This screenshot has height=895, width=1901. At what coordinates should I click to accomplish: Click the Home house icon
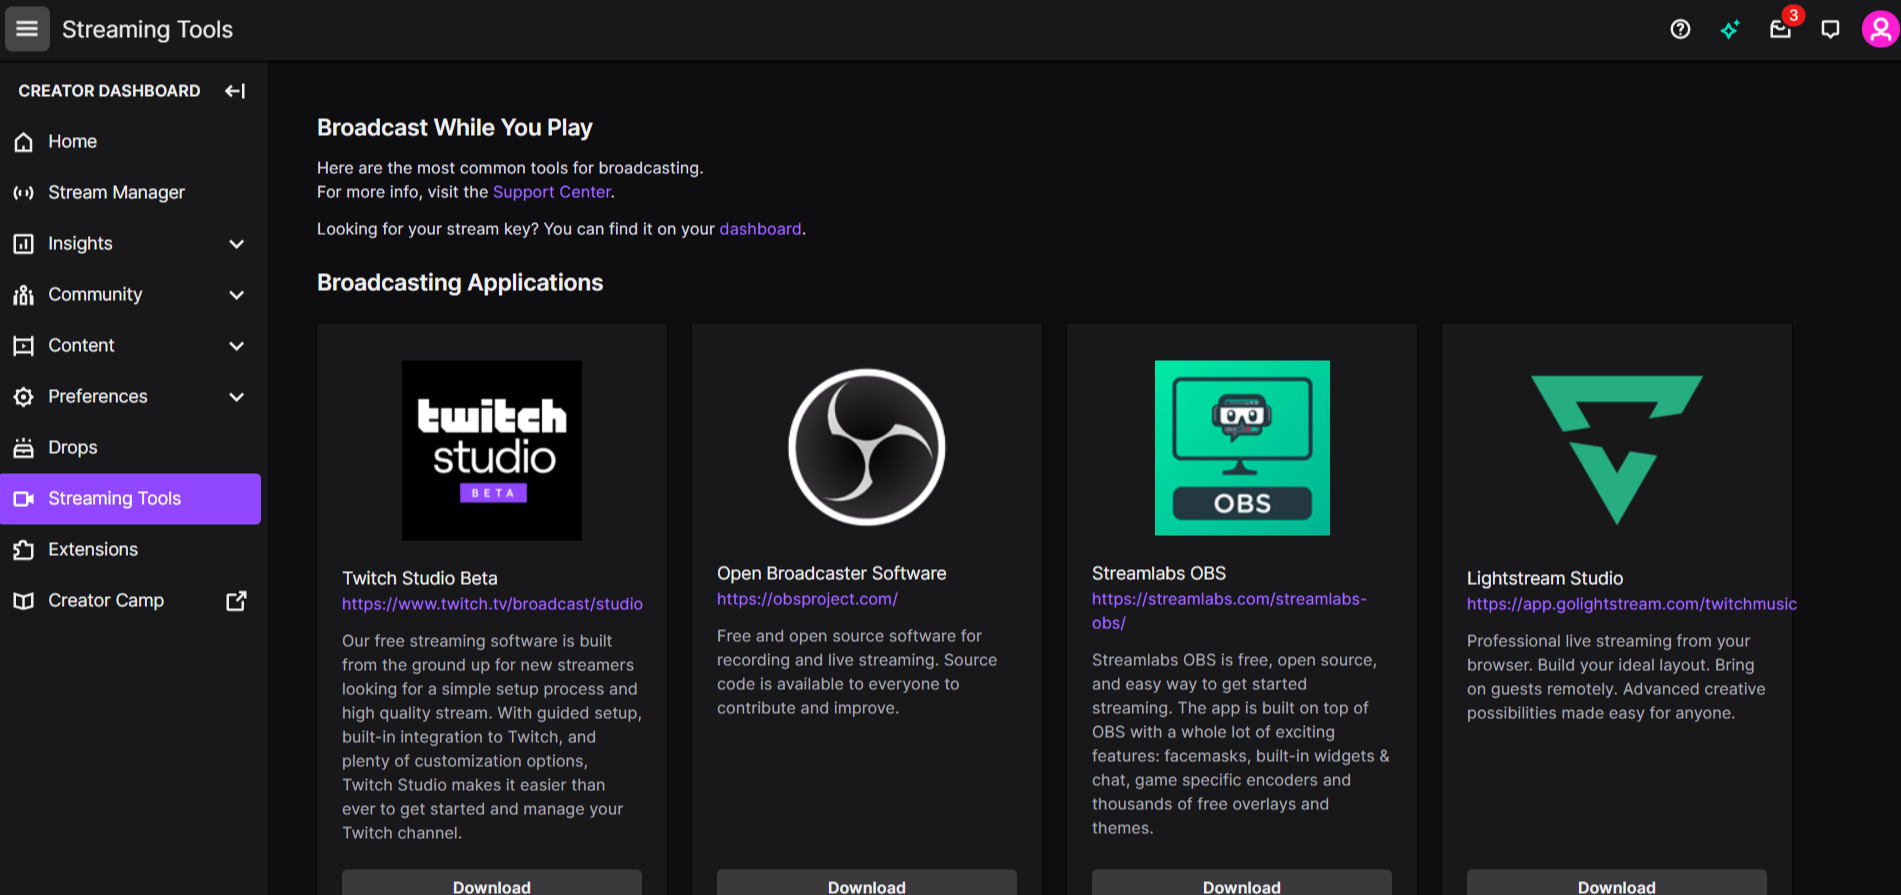coord(24,142)
